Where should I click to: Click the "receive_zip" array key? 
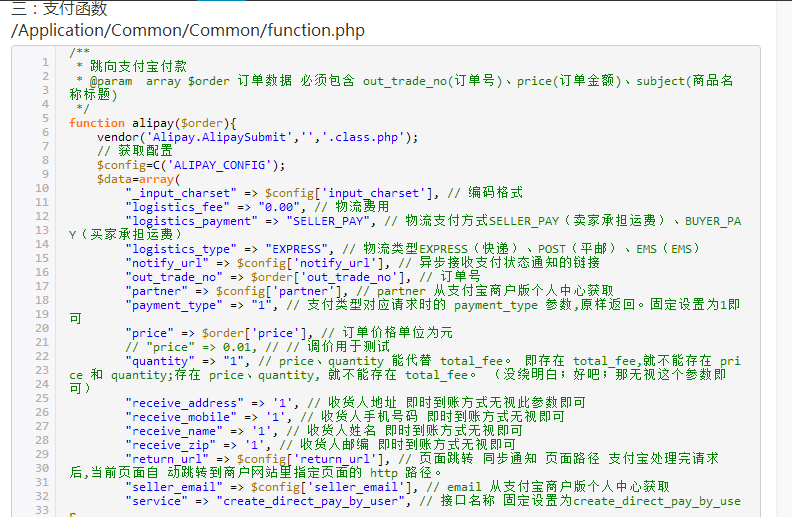[170, 445]
